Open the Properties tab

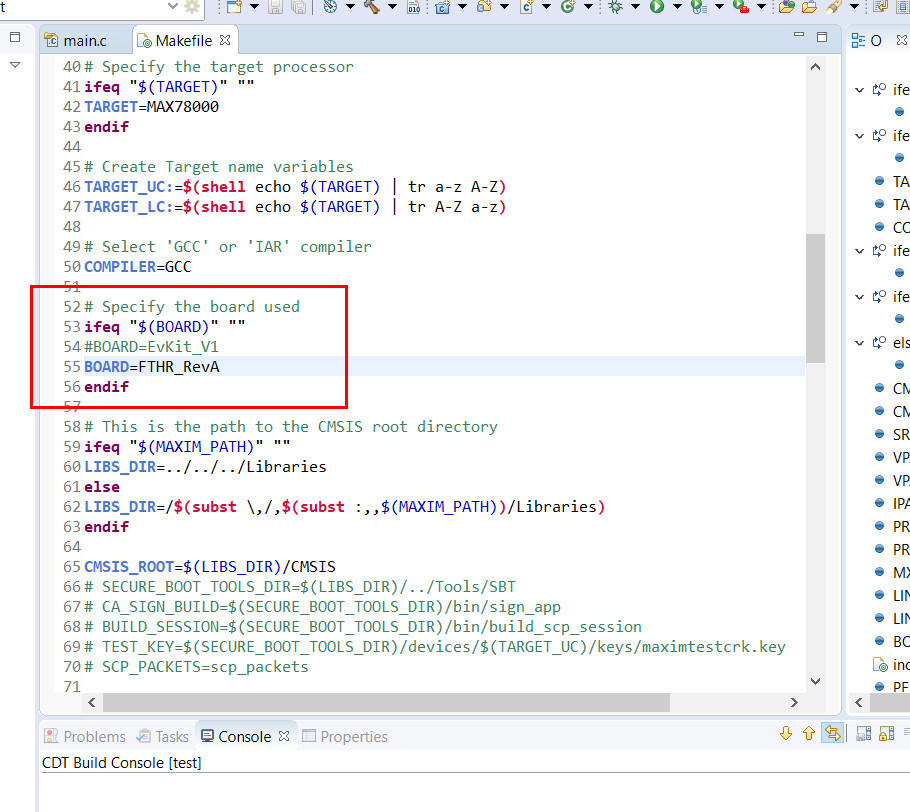coord(345,737)
